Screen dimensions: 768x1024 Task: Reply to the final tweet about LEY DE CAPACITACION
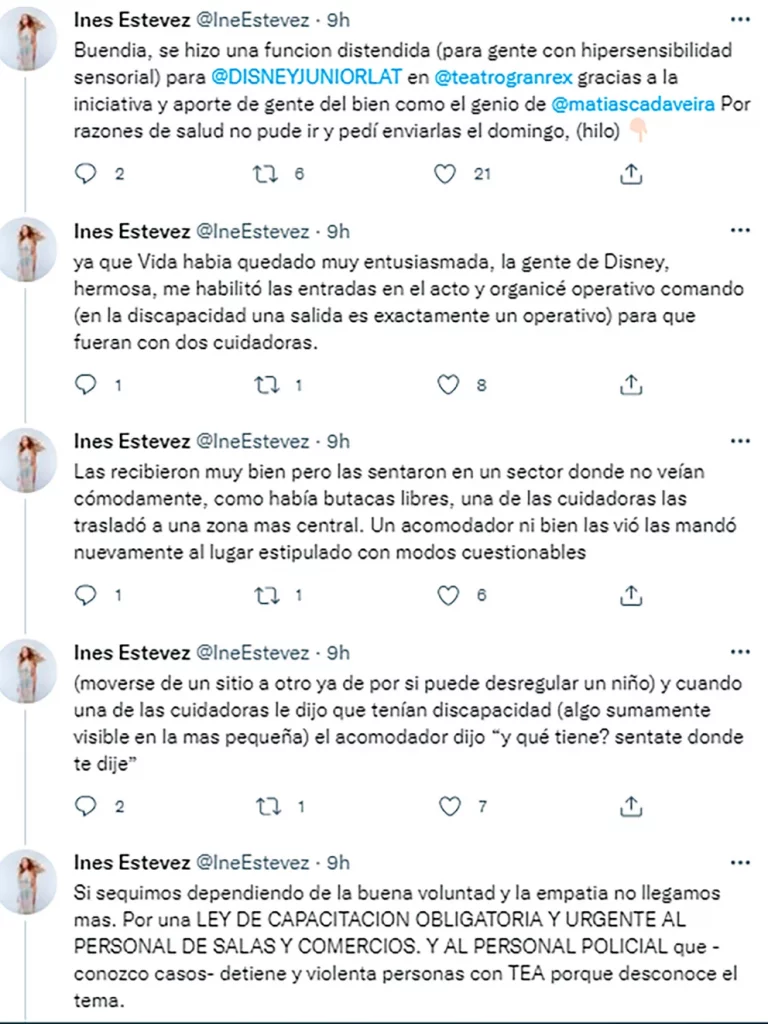point(88,1020)
